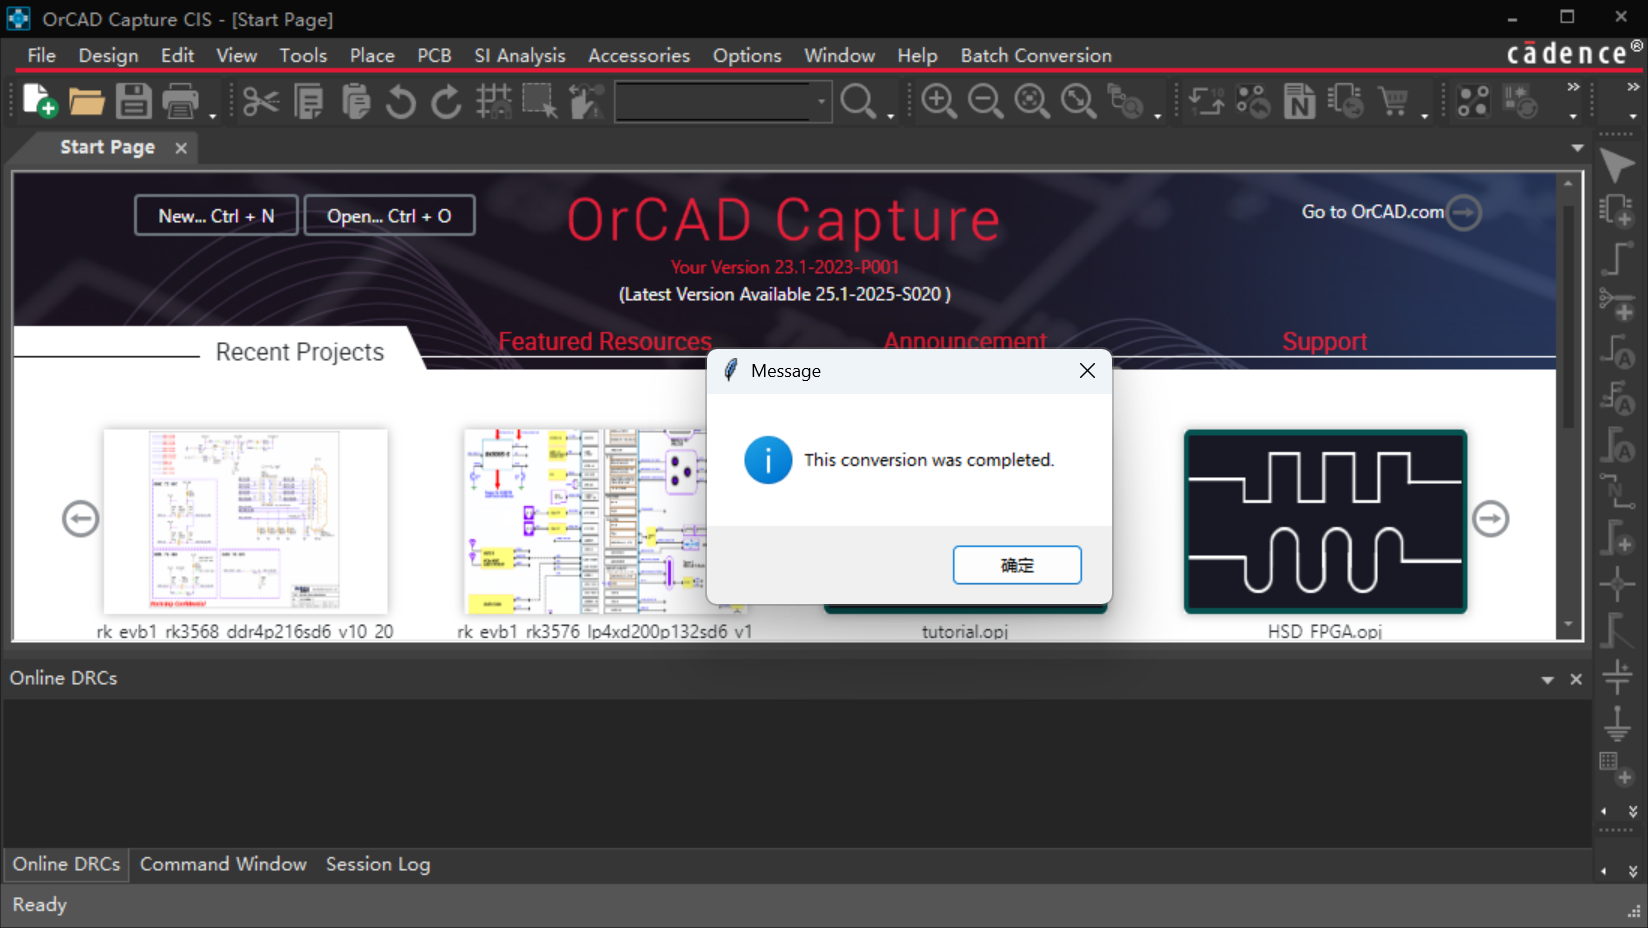Show more toolbar items chevron

[1573, 87]
